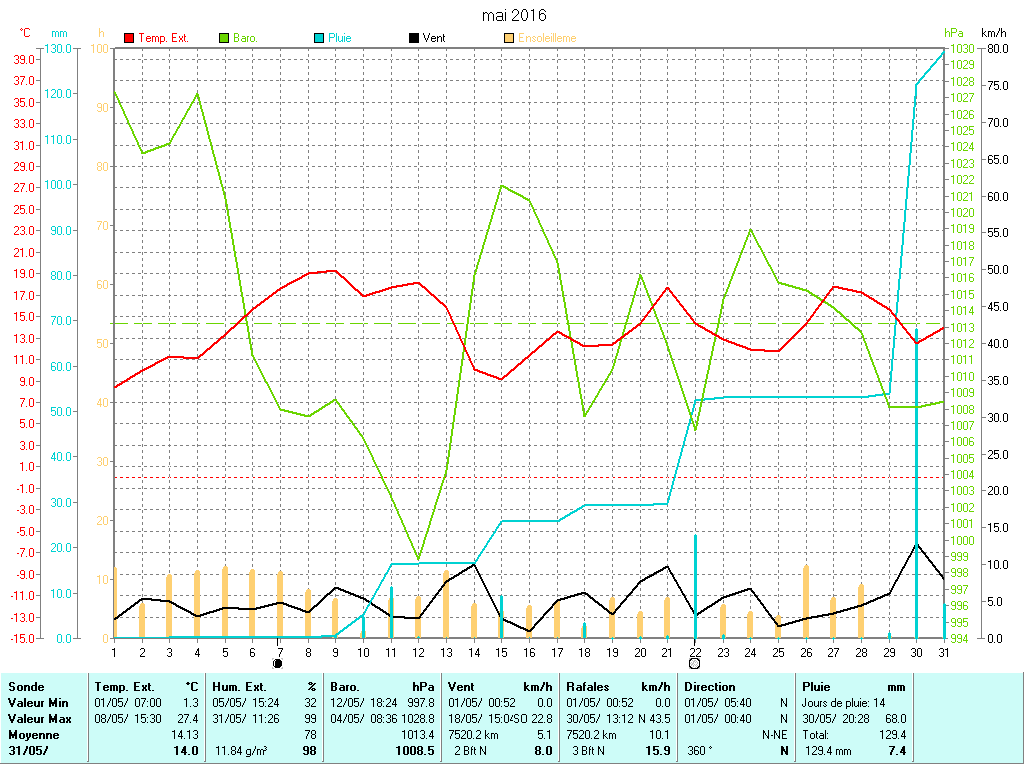This screenshot has width=1024, height=764.
Task: Click the full moon icon below day 22
Action: pyautogui.click(x=694, y=663)
